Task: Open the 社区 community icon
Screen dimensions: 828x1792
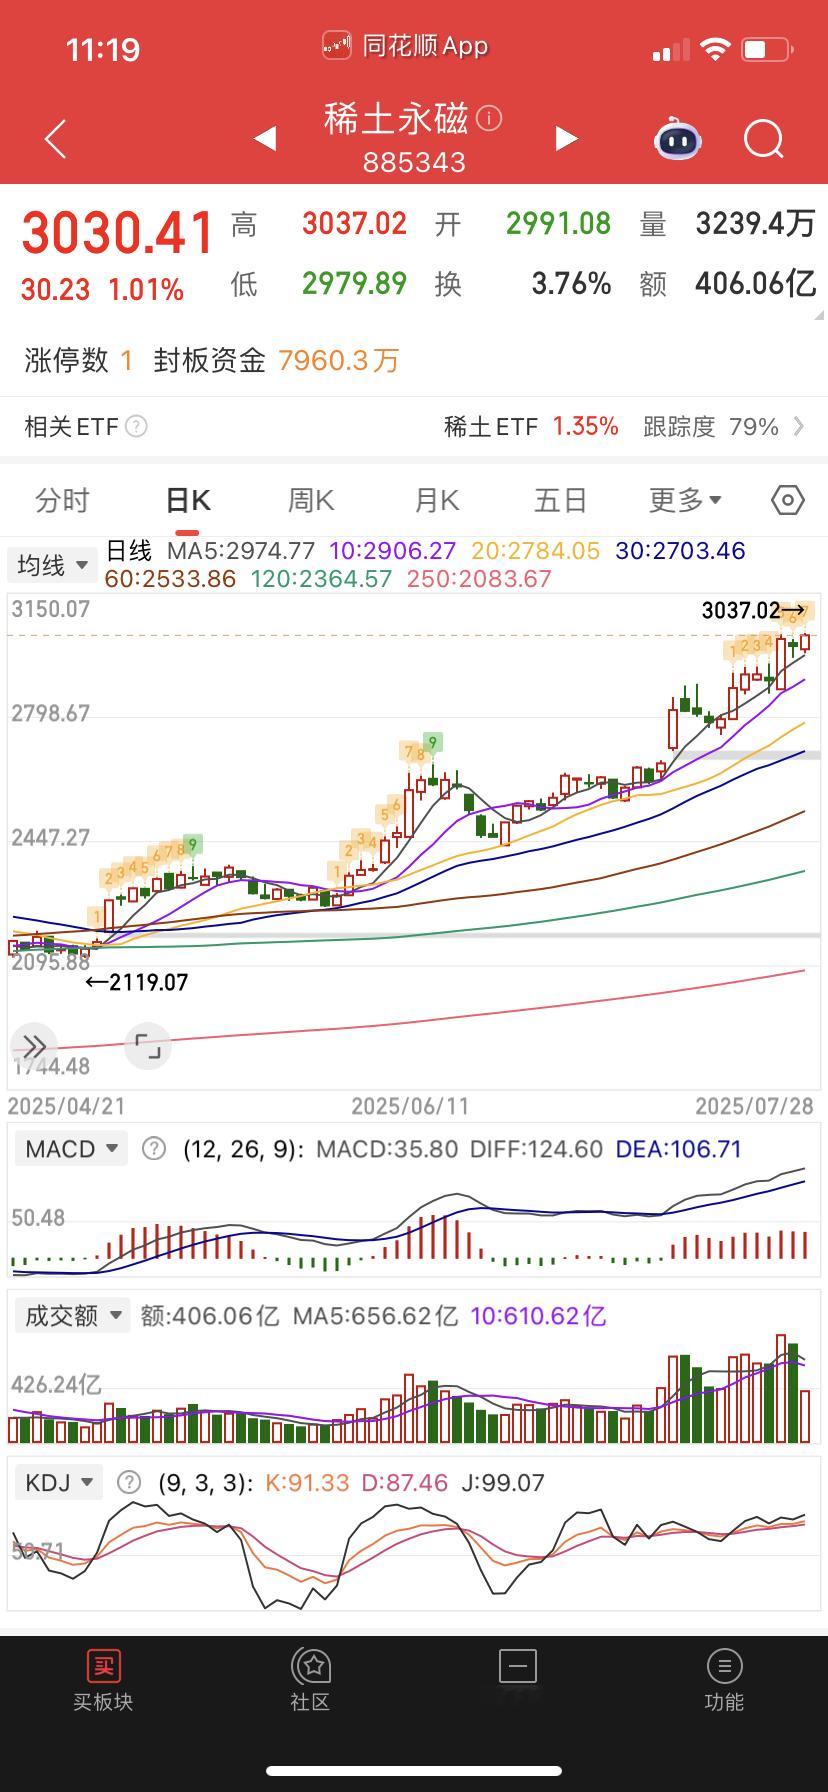Action: click(x=310, y=1680)
